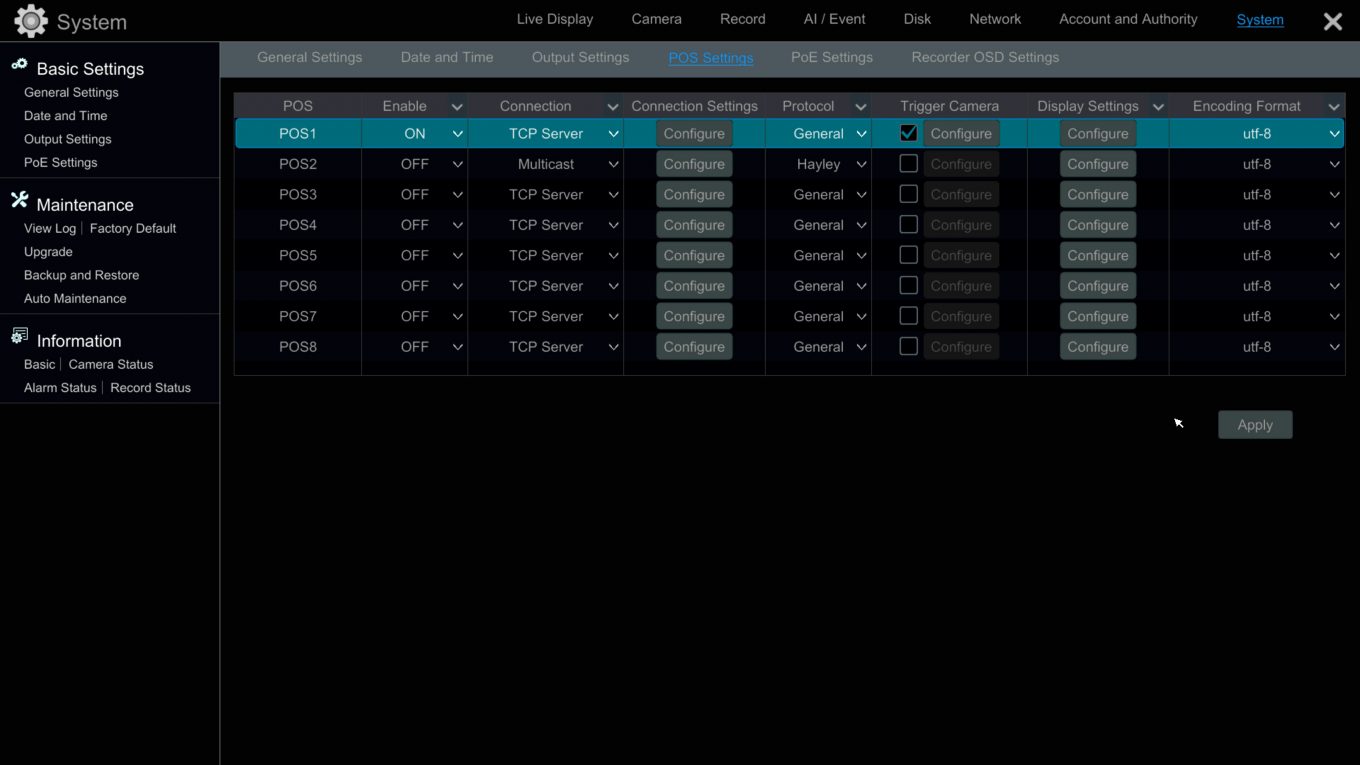Open the POS3 Encoding Format dropdown
This screenshot has width=1360, height=765.
tap(1334, 195)
